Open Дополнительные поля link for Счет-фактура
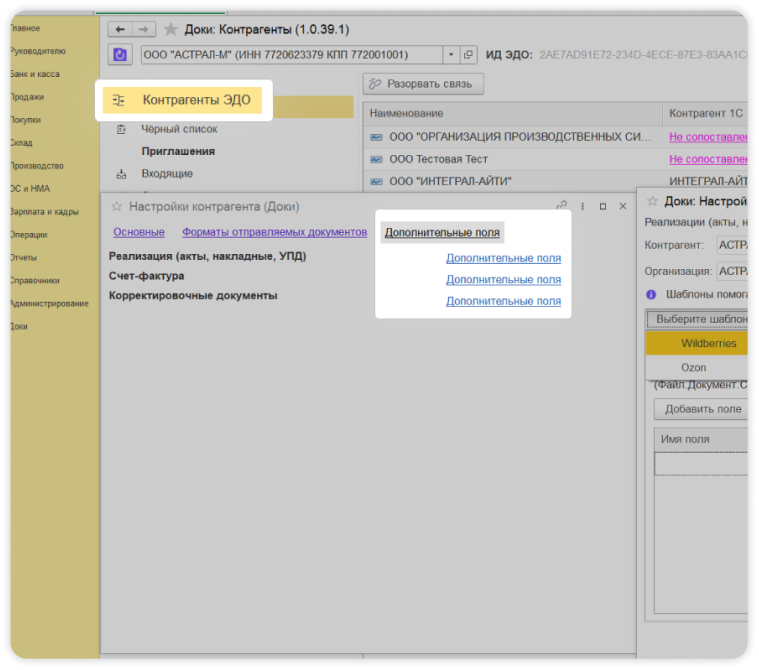This screenshot has width=759, height=670. (x=503, y=279)
